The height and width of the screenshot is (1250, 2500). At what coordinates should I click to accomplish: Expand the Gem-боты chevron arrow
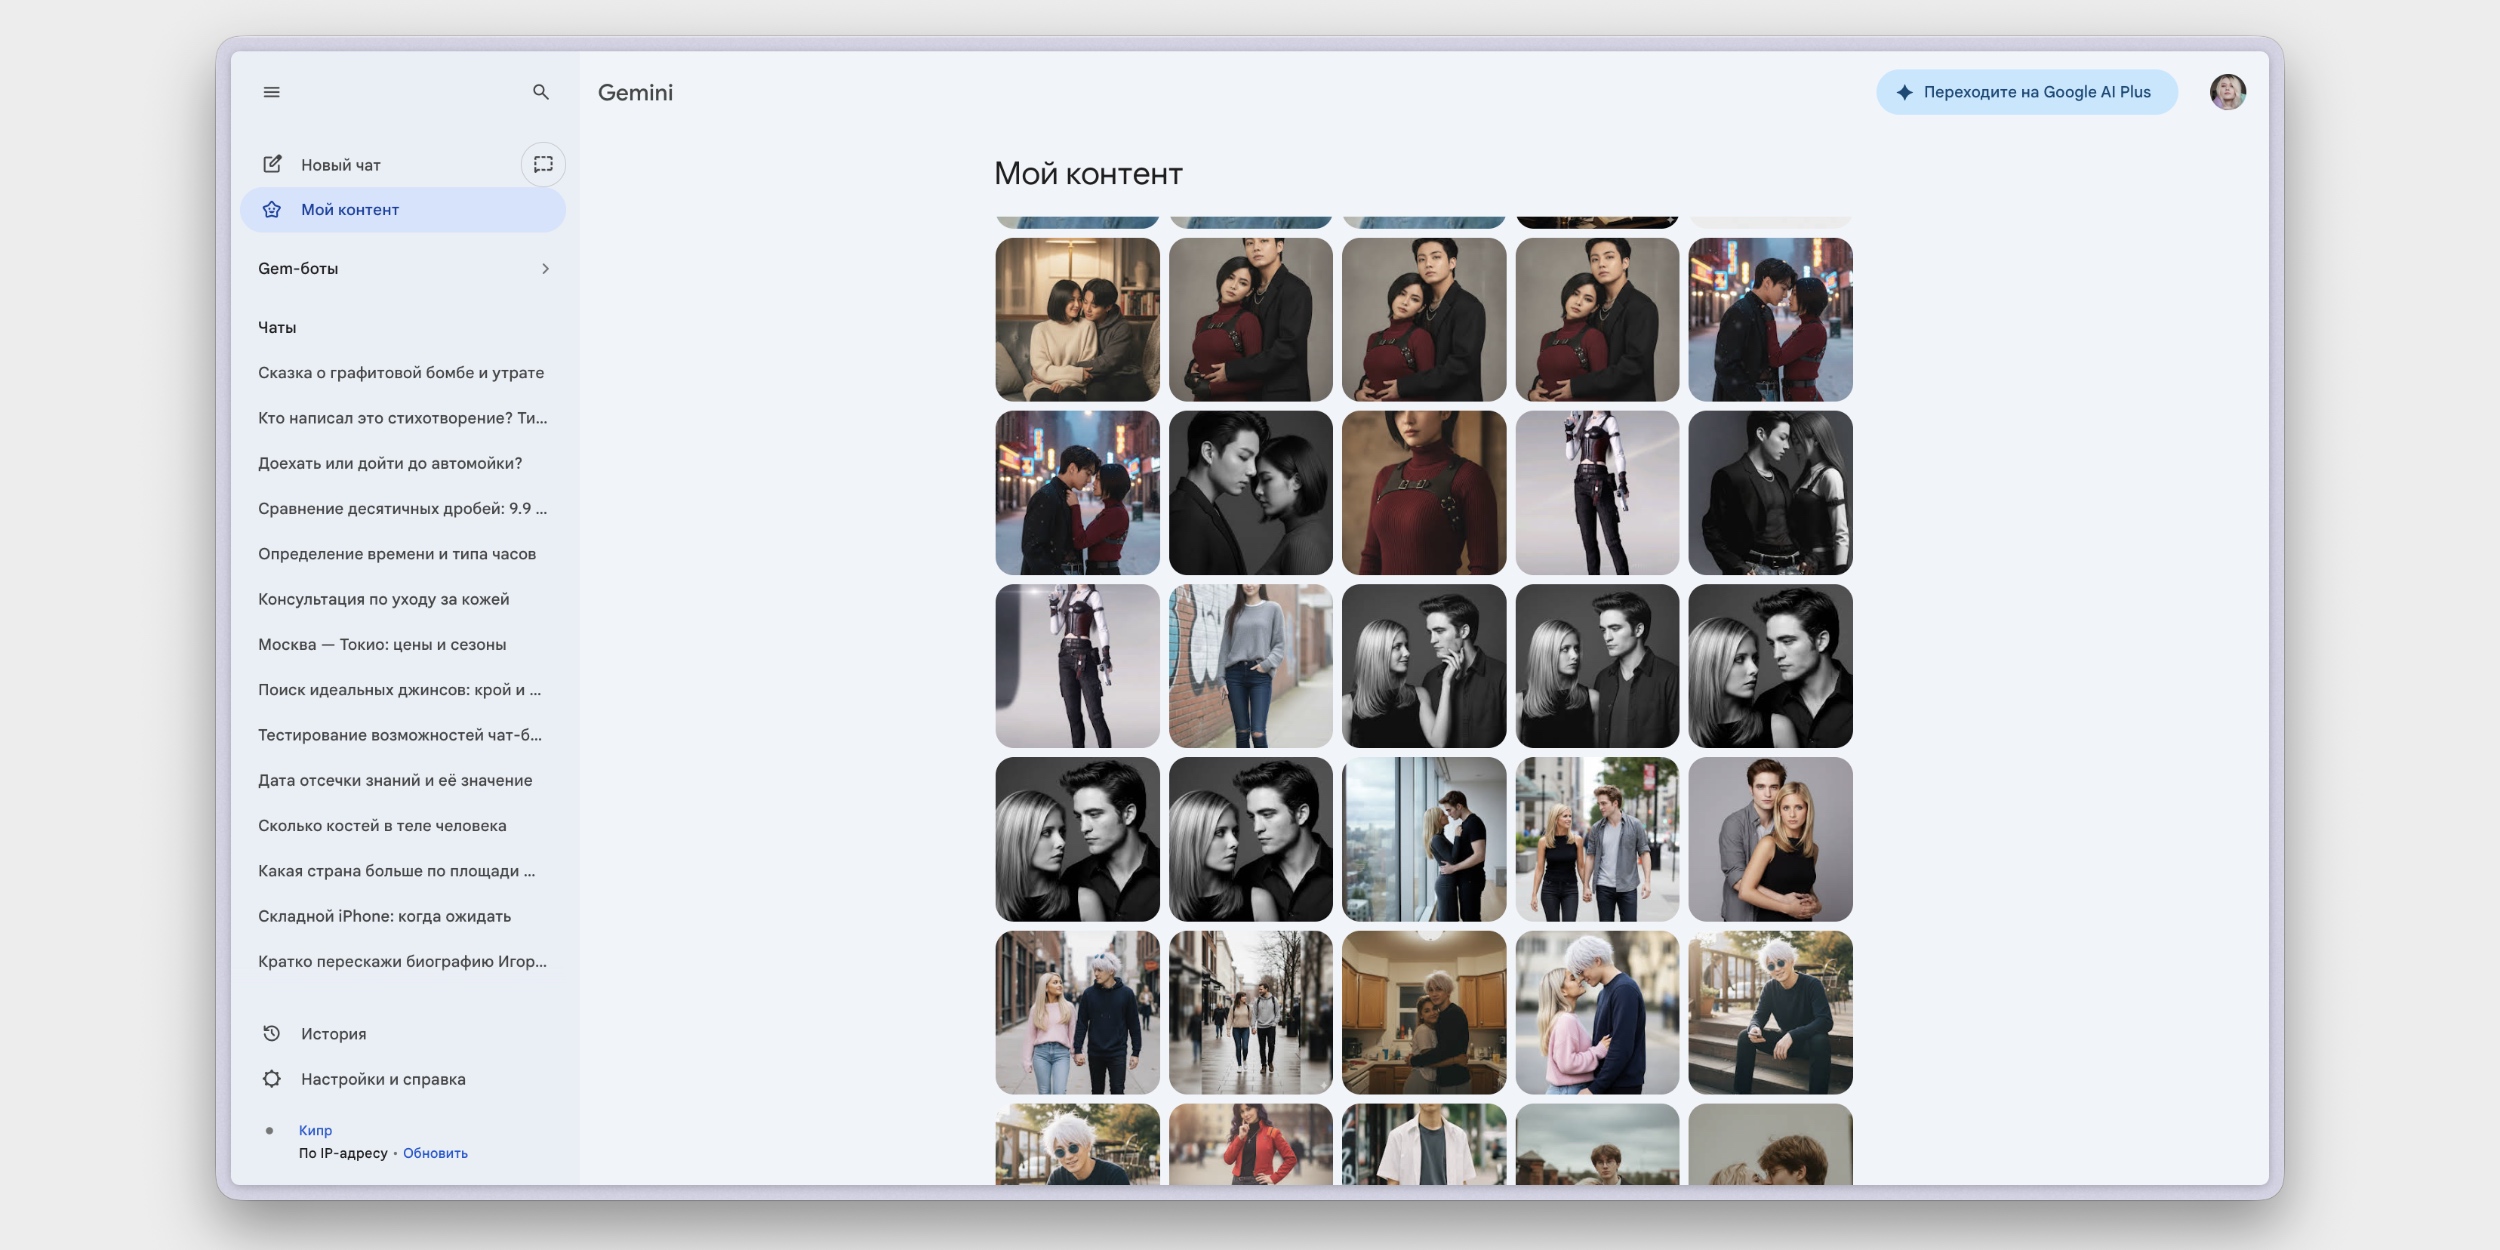[545, 268]
